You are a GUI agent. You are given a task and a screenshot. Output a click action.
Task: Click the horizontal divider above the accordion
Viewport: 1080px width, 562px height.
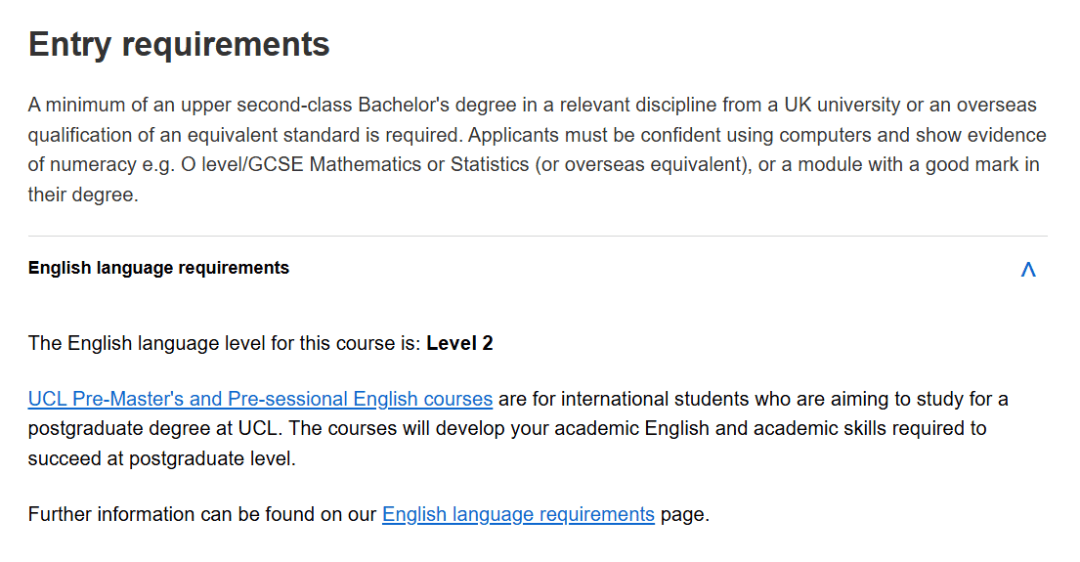tap(538, 237)
